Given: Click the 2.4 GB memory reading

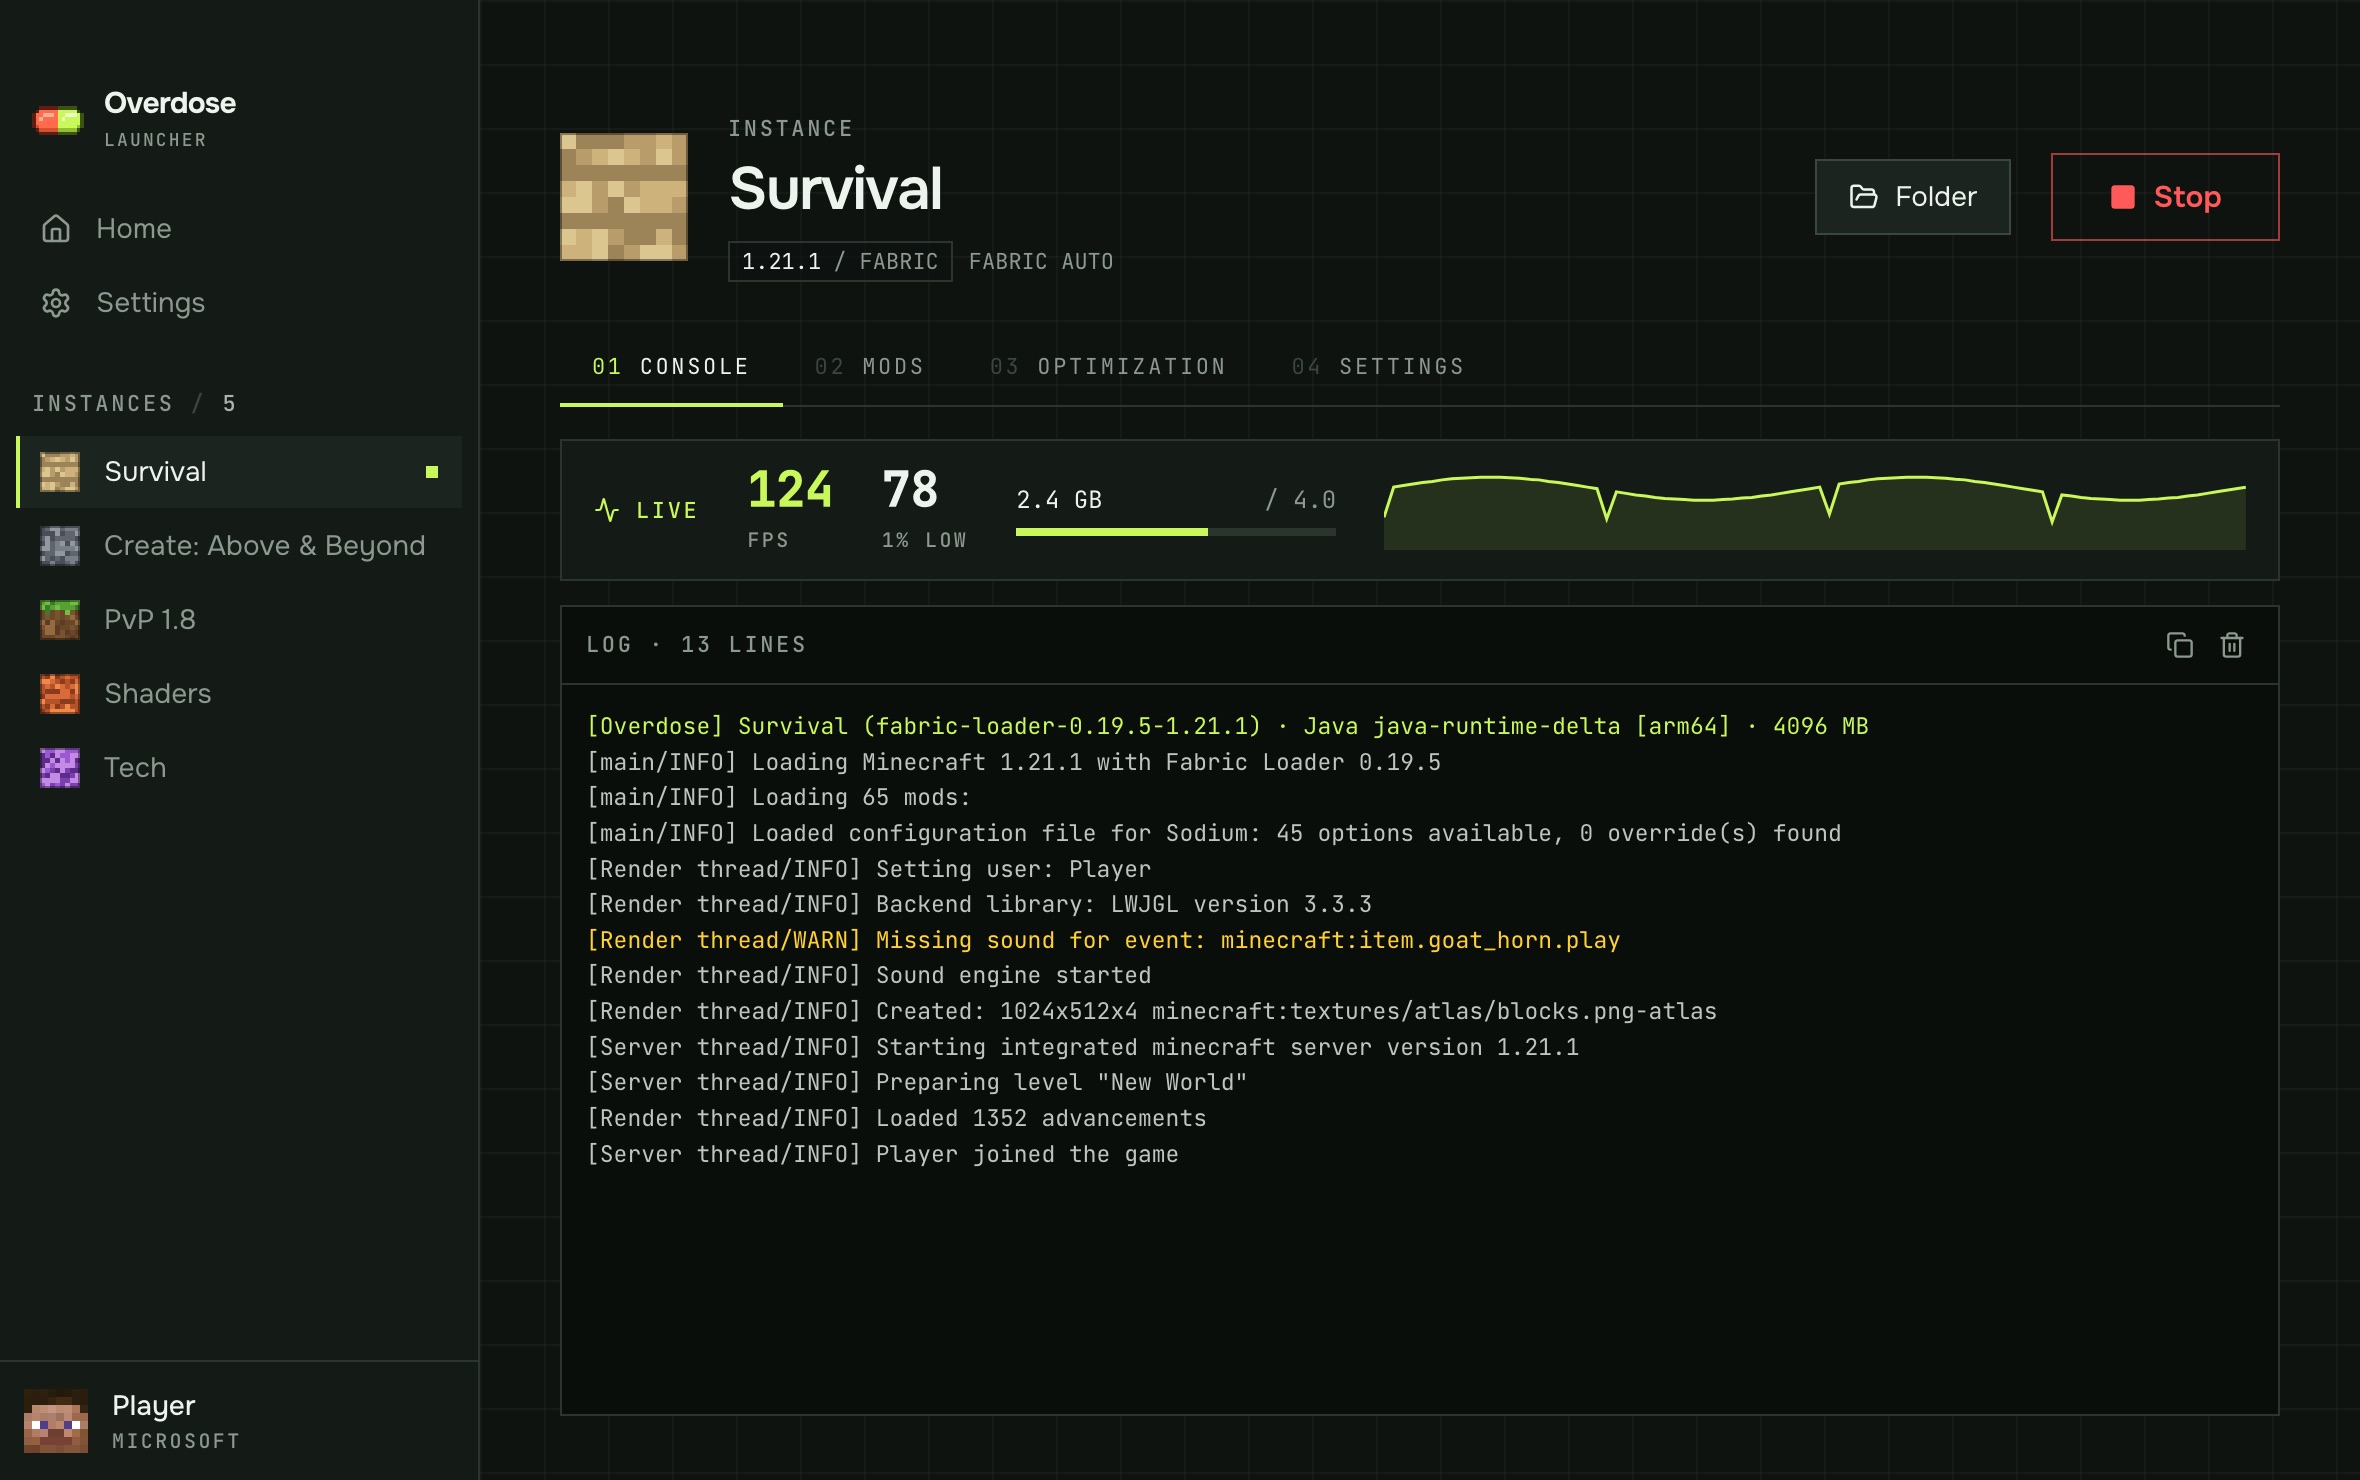Looking at the screenshot, I should pos(1059,500).
